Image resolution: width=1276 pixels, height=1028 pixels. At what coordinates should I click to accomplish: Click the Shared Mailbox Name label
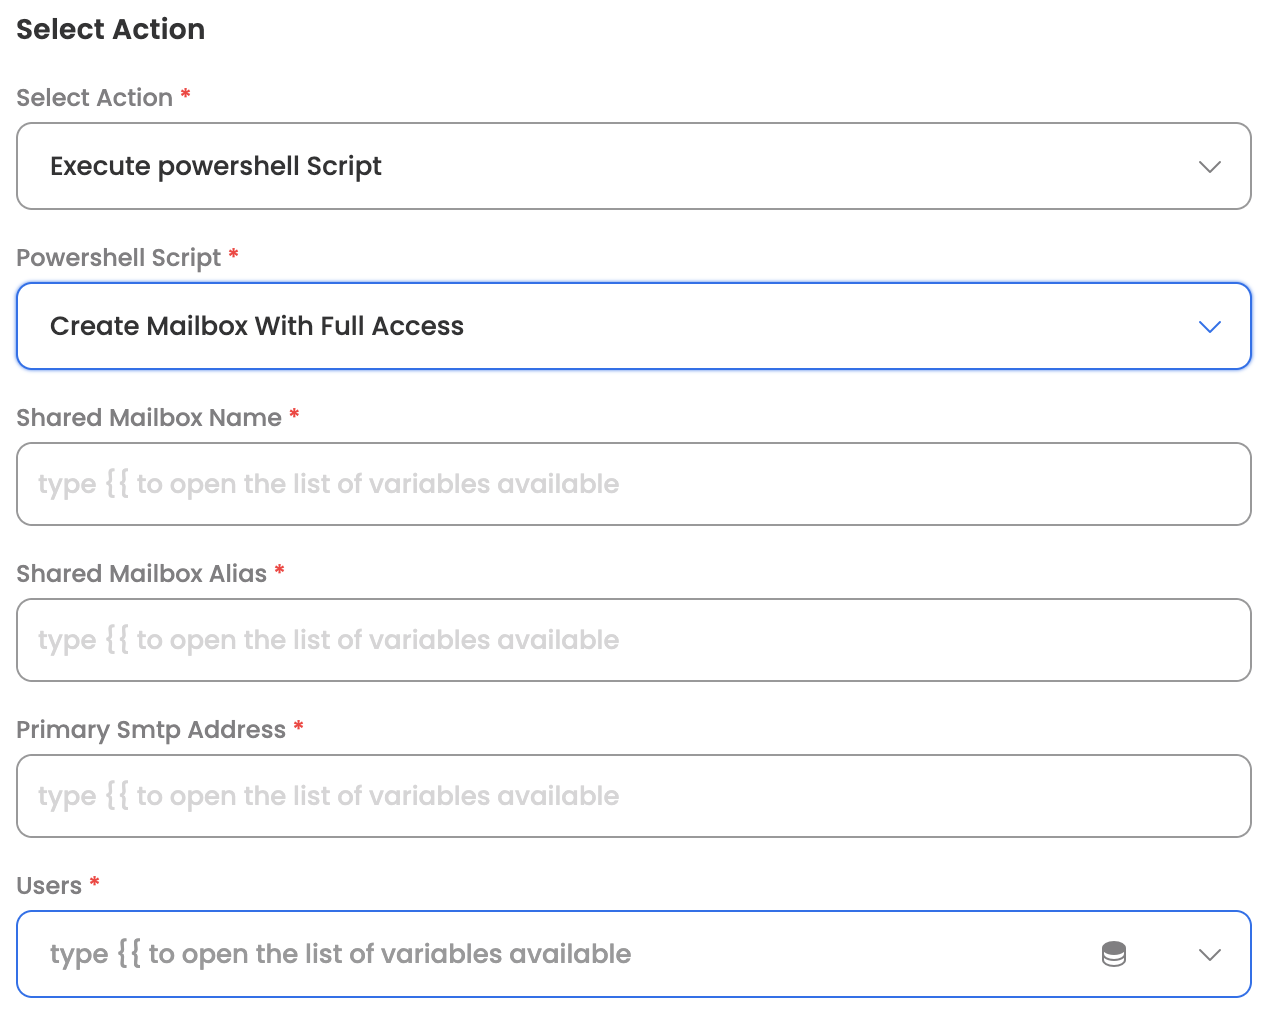coord(149,418)
